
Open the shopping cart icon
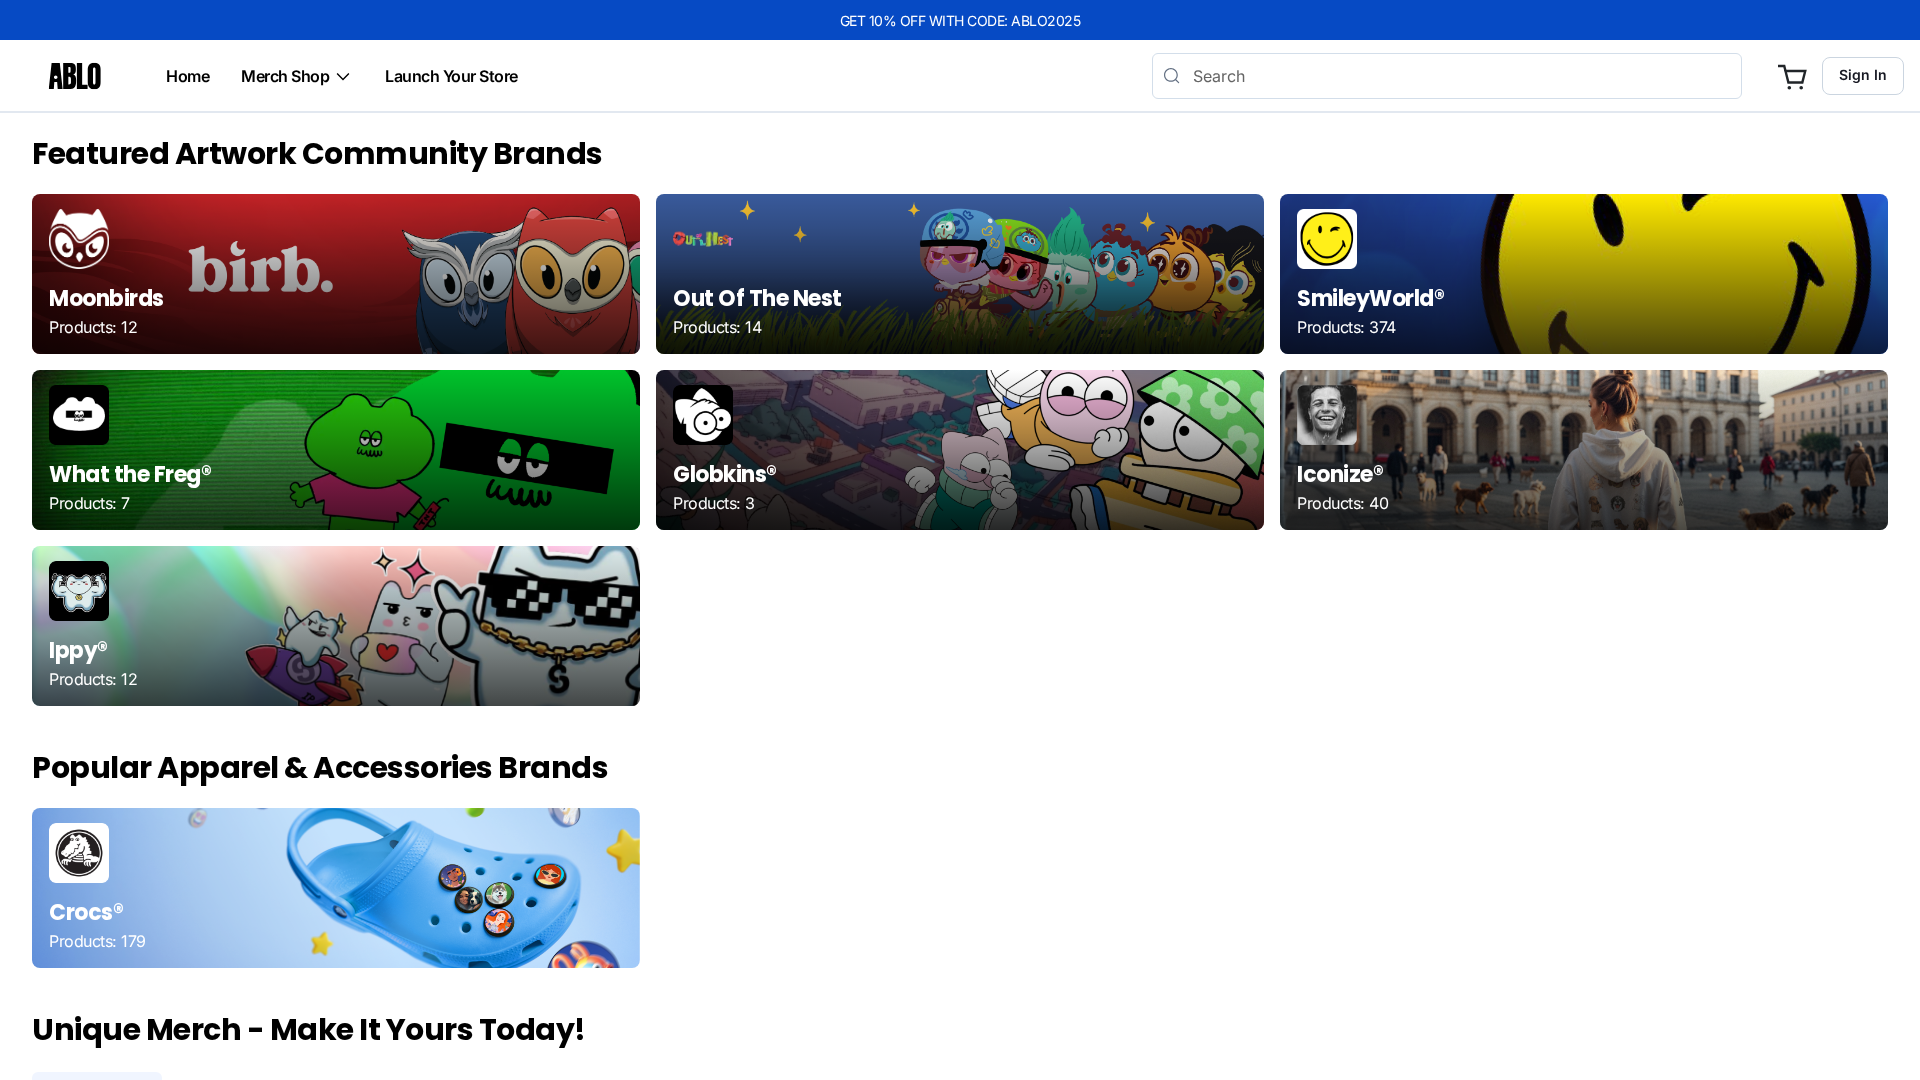(x=1791, y=77)
